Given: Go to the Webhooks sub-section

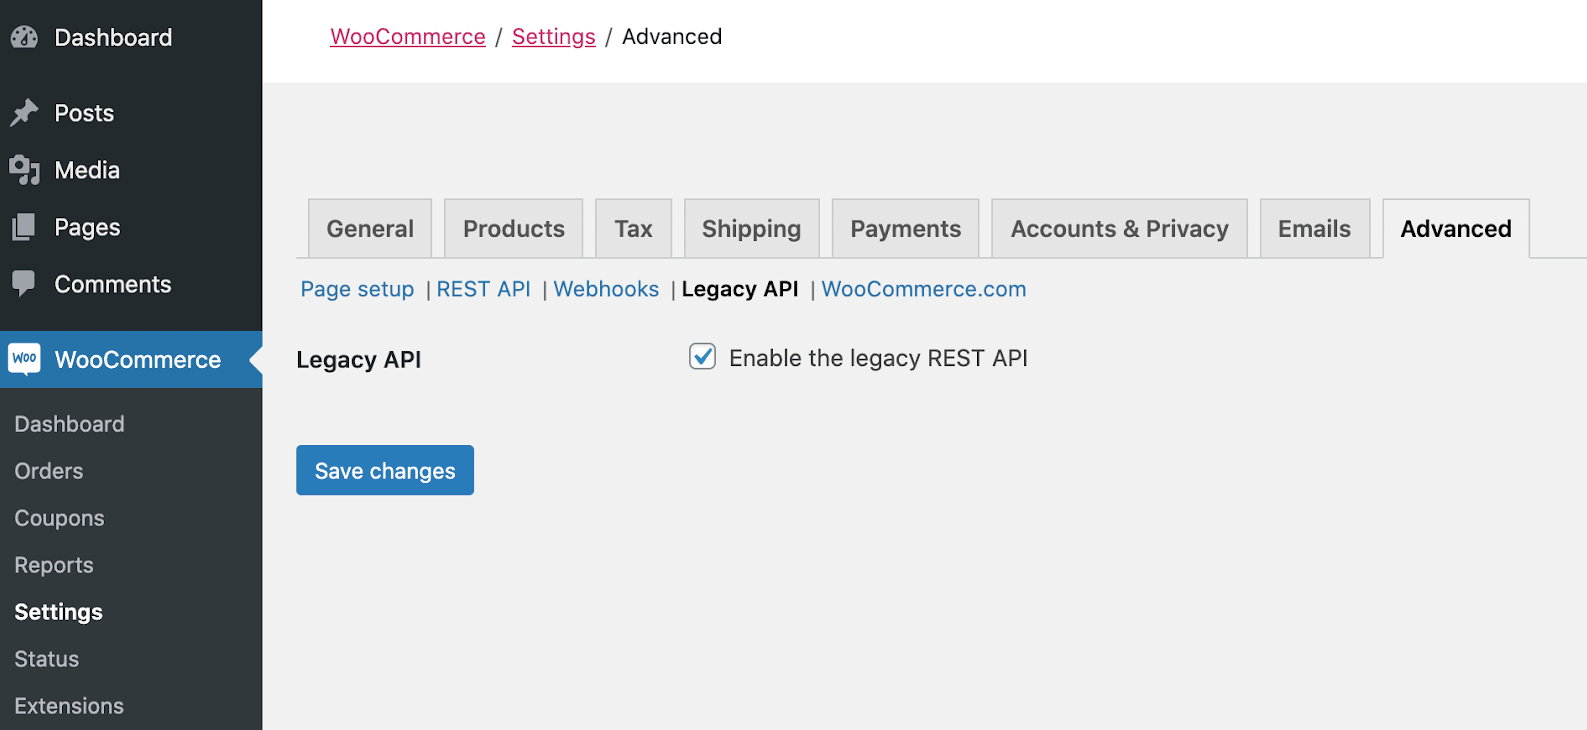Looking at the screenshot, I should point(606,289).
